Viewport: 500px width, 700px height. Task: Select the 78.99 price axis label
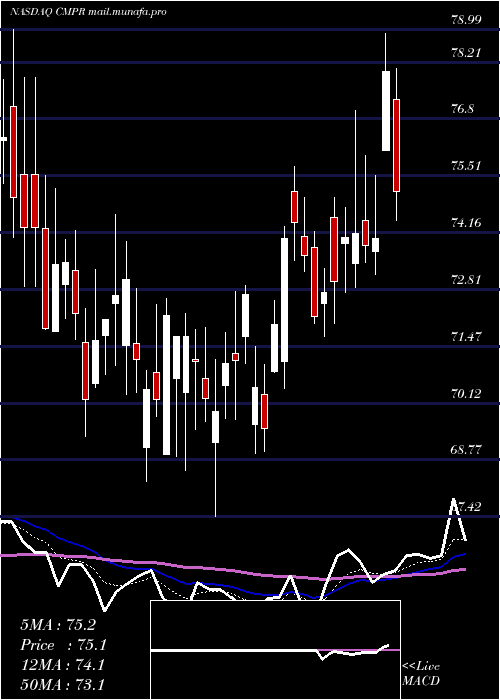466,19
